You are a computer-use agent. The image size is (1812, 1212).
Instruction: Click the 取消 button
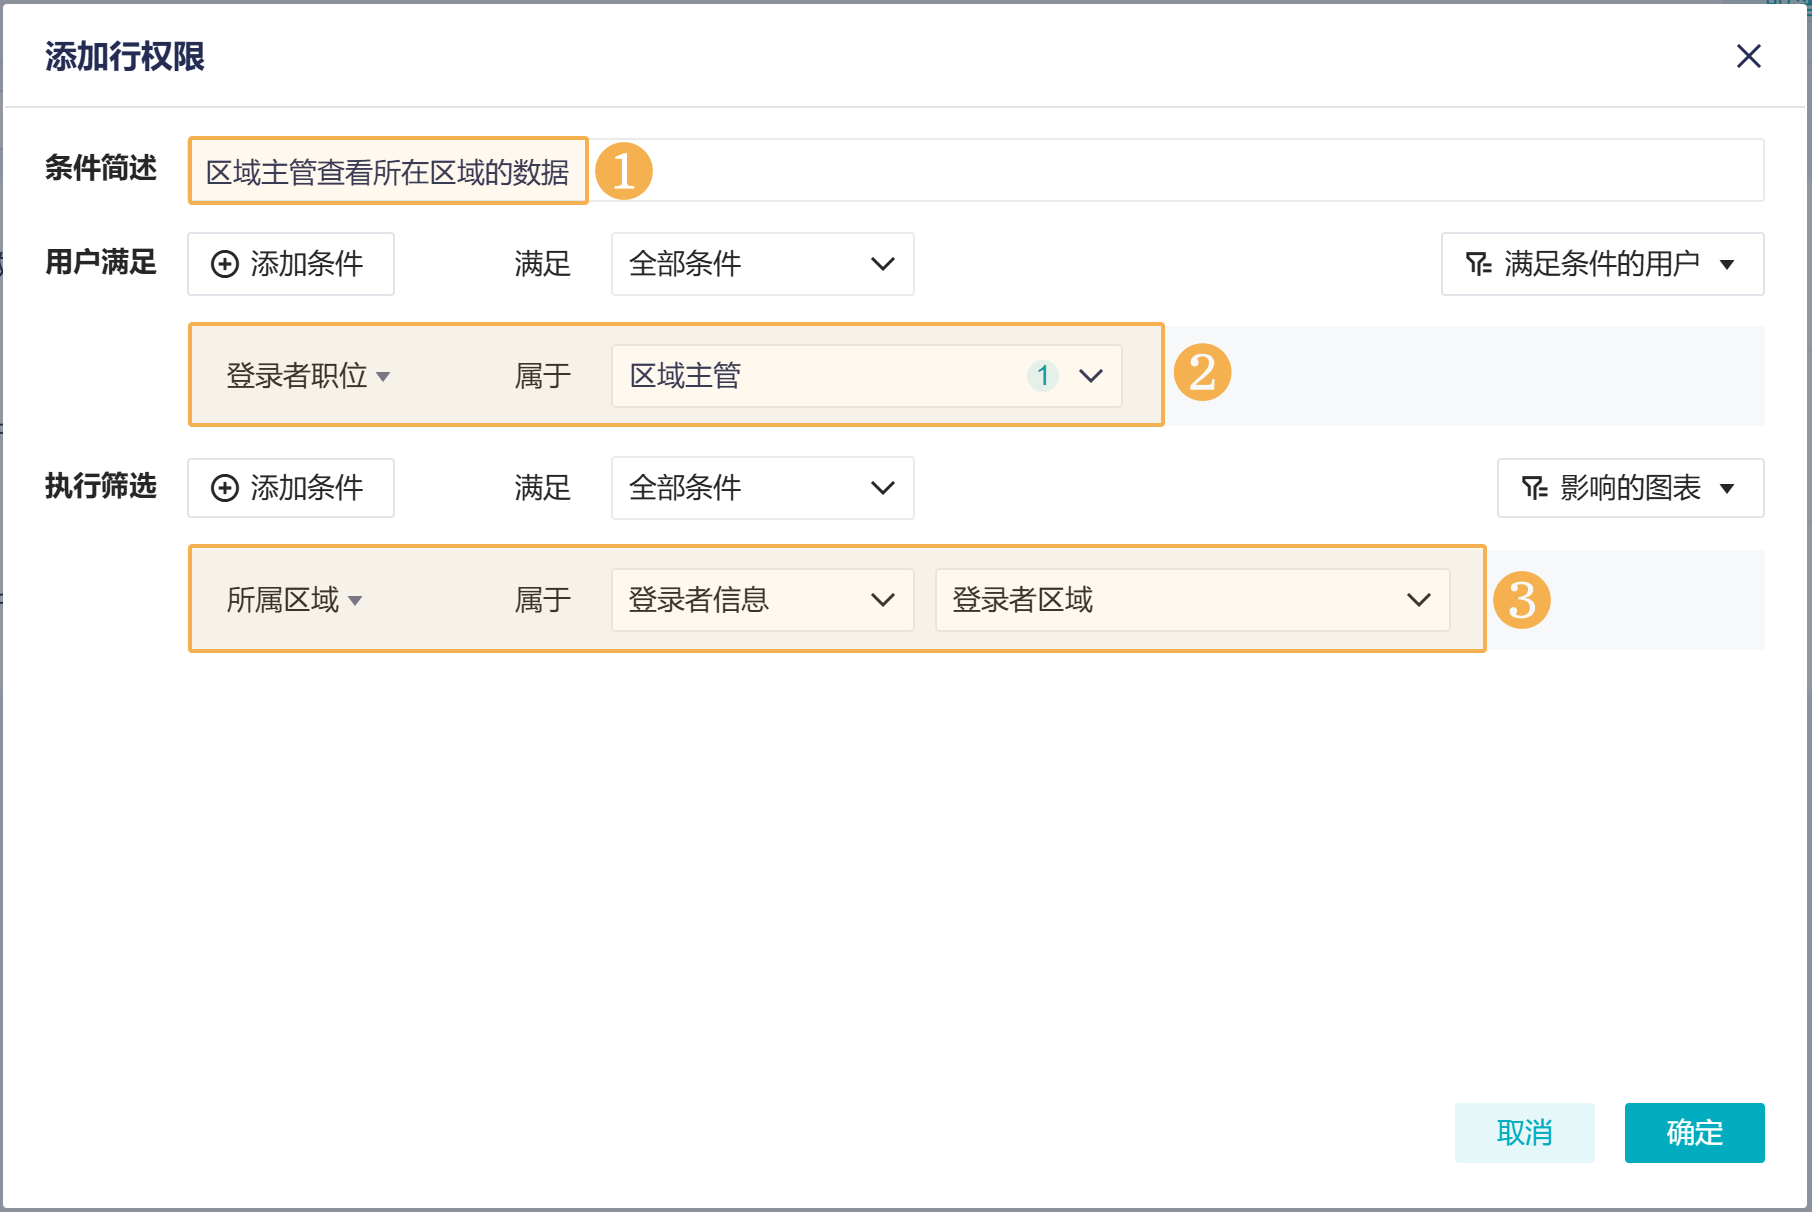point(1524,1133)
